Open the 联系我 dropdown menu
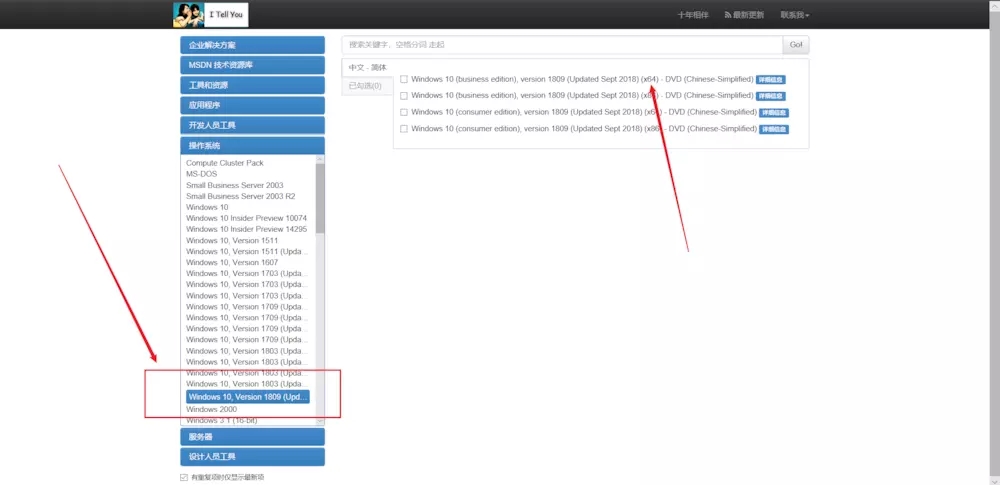 [795, 15]
